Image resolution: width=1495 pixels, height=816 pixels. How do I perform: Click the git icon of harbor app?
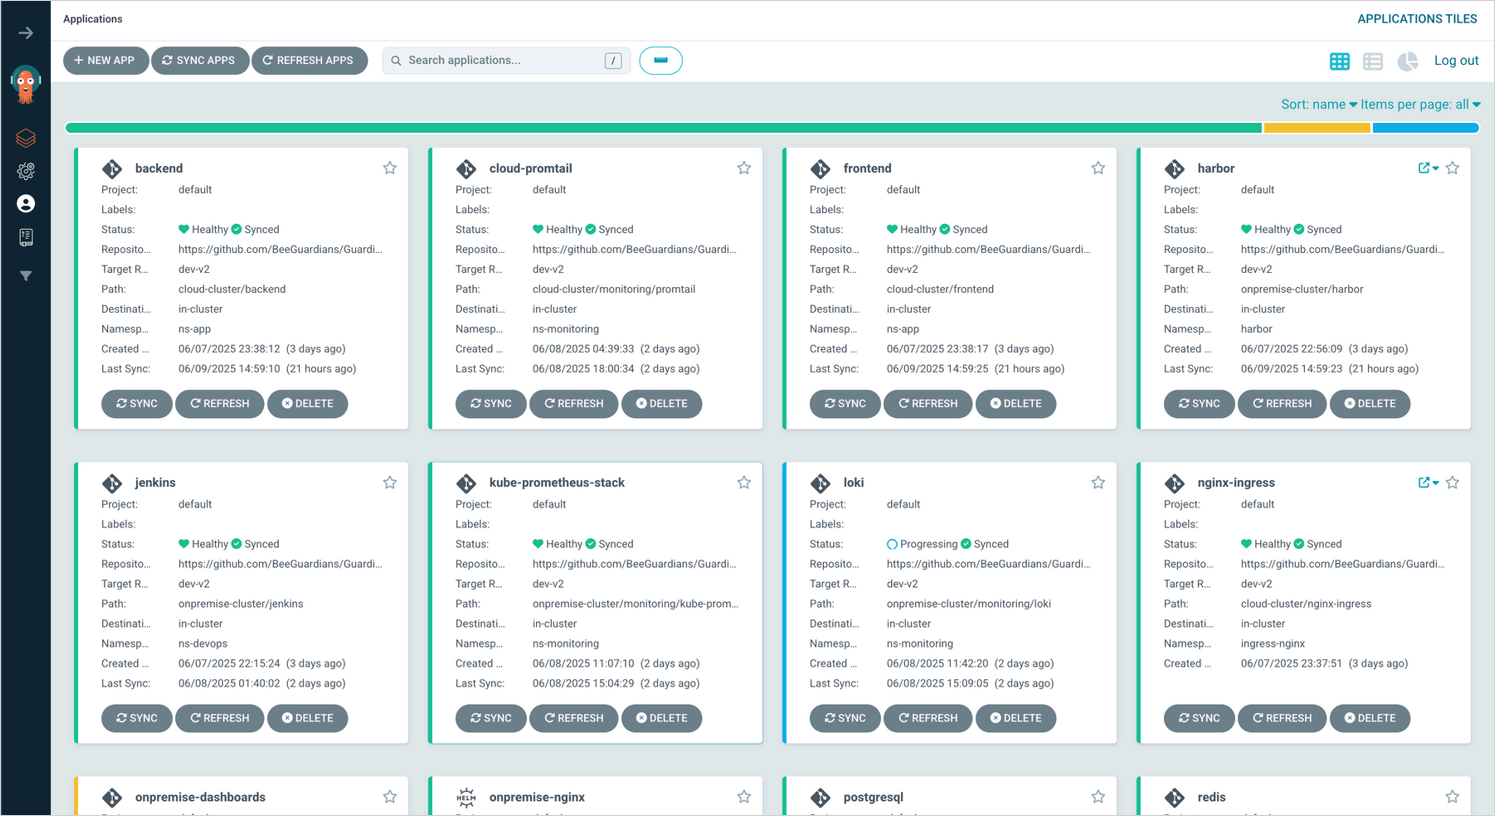(x=1174, y=169)
